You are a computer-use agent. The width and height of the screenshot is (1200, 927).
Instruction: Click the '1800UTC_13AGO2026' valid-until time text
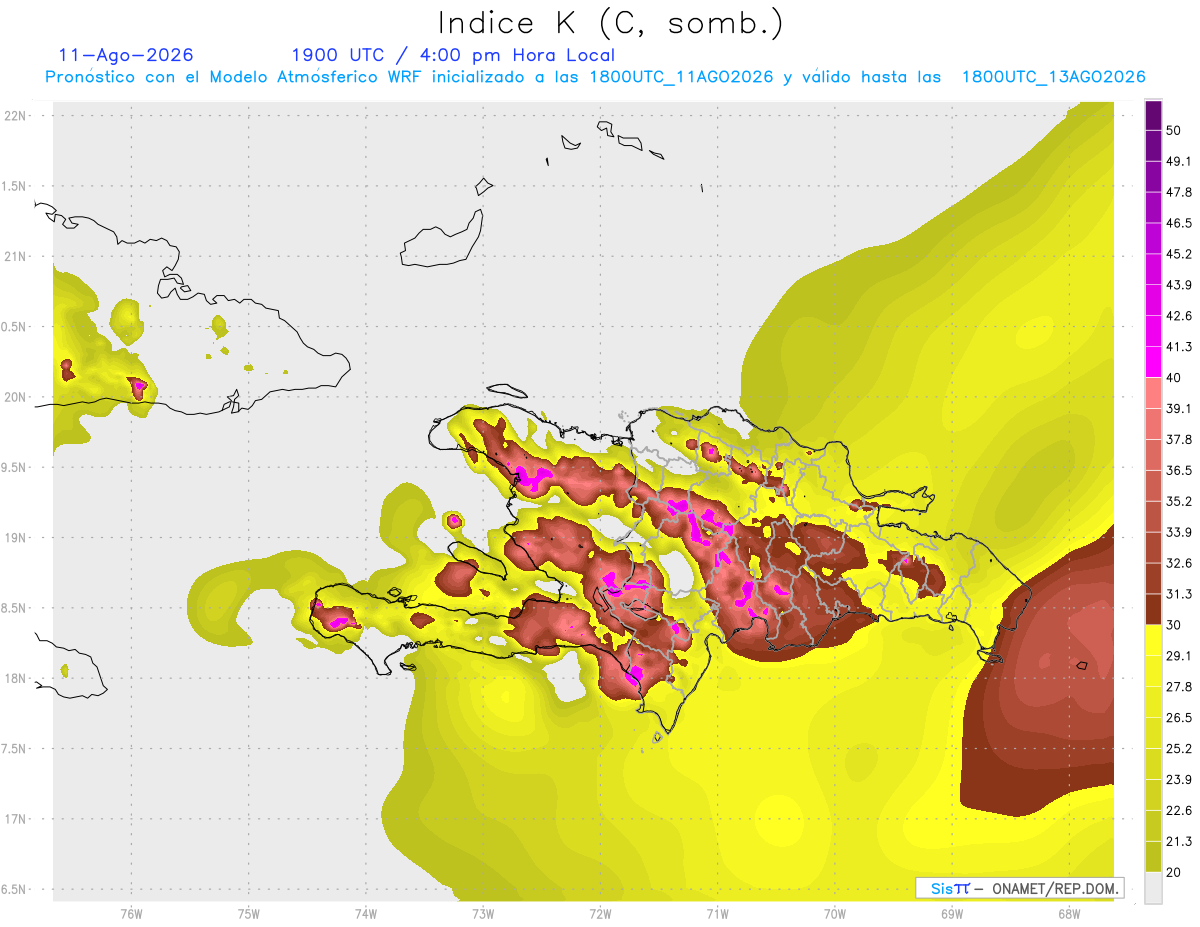click(1053, 77)
